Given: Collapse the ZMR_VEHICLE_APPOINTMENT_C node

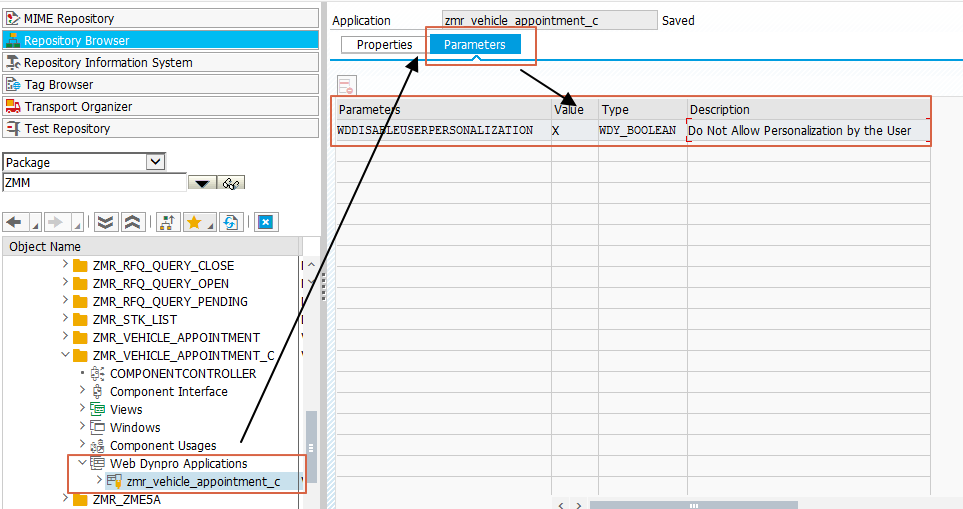Looking at the screenshot, I should pos(65,354).
